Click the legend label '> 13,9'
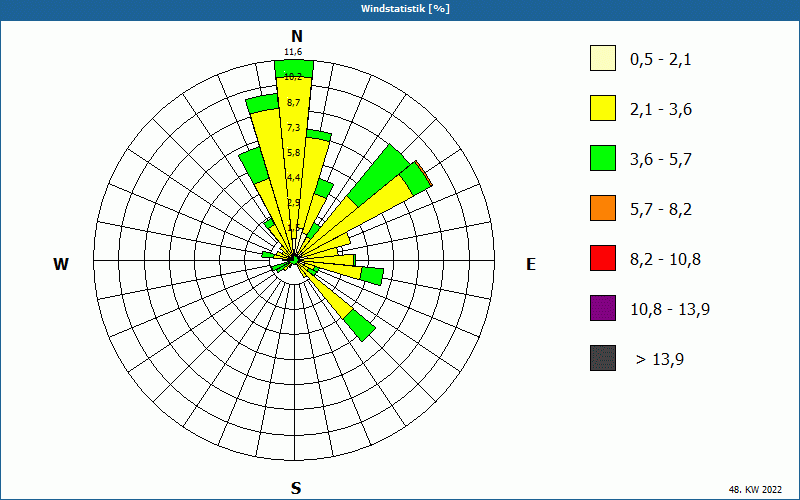Screen dimensions: 800x500 660,360
